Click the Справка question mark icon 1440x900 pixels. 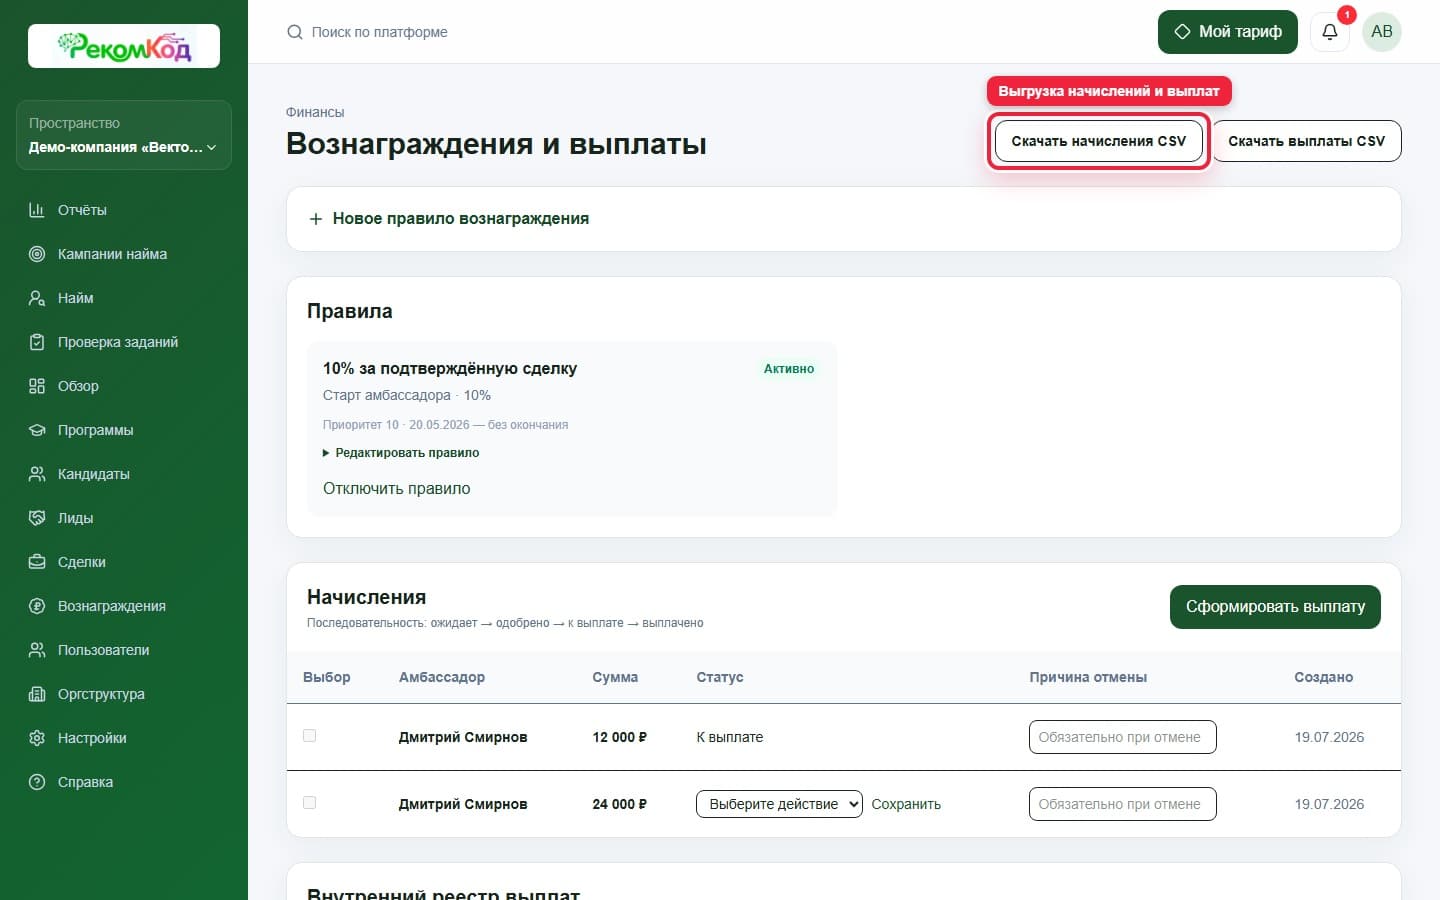coord(37,782)
